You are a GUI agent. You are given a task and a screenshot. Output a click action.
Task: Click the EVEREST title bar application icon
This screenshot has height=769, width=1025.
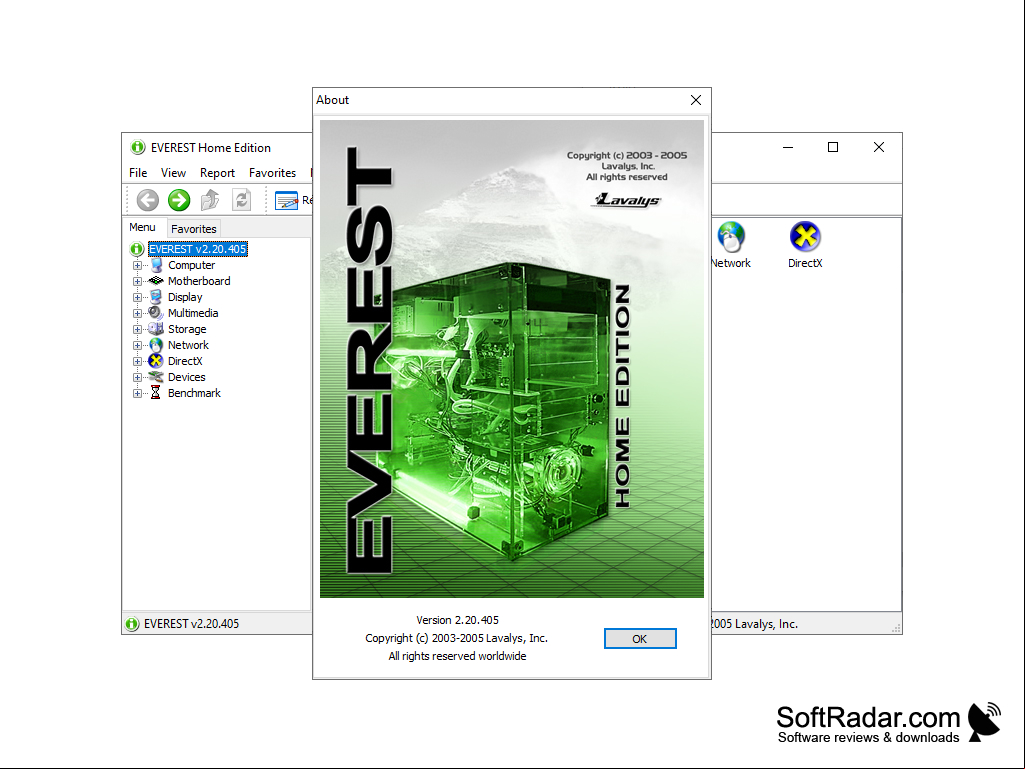coord(137,148)
